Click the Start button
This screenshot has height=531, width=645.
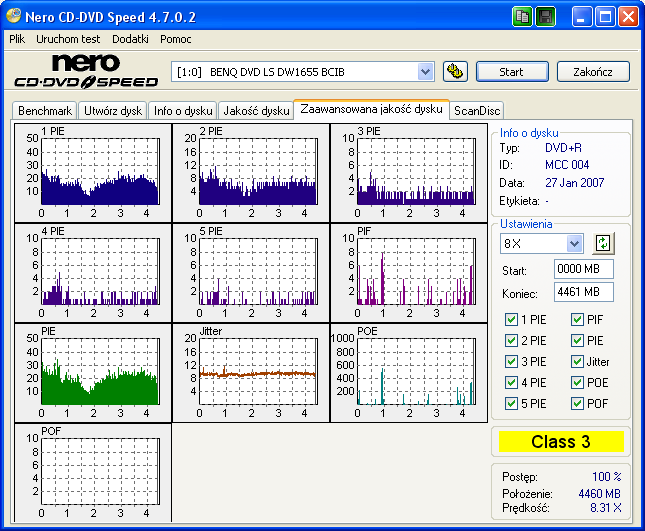tap(512, 72)
